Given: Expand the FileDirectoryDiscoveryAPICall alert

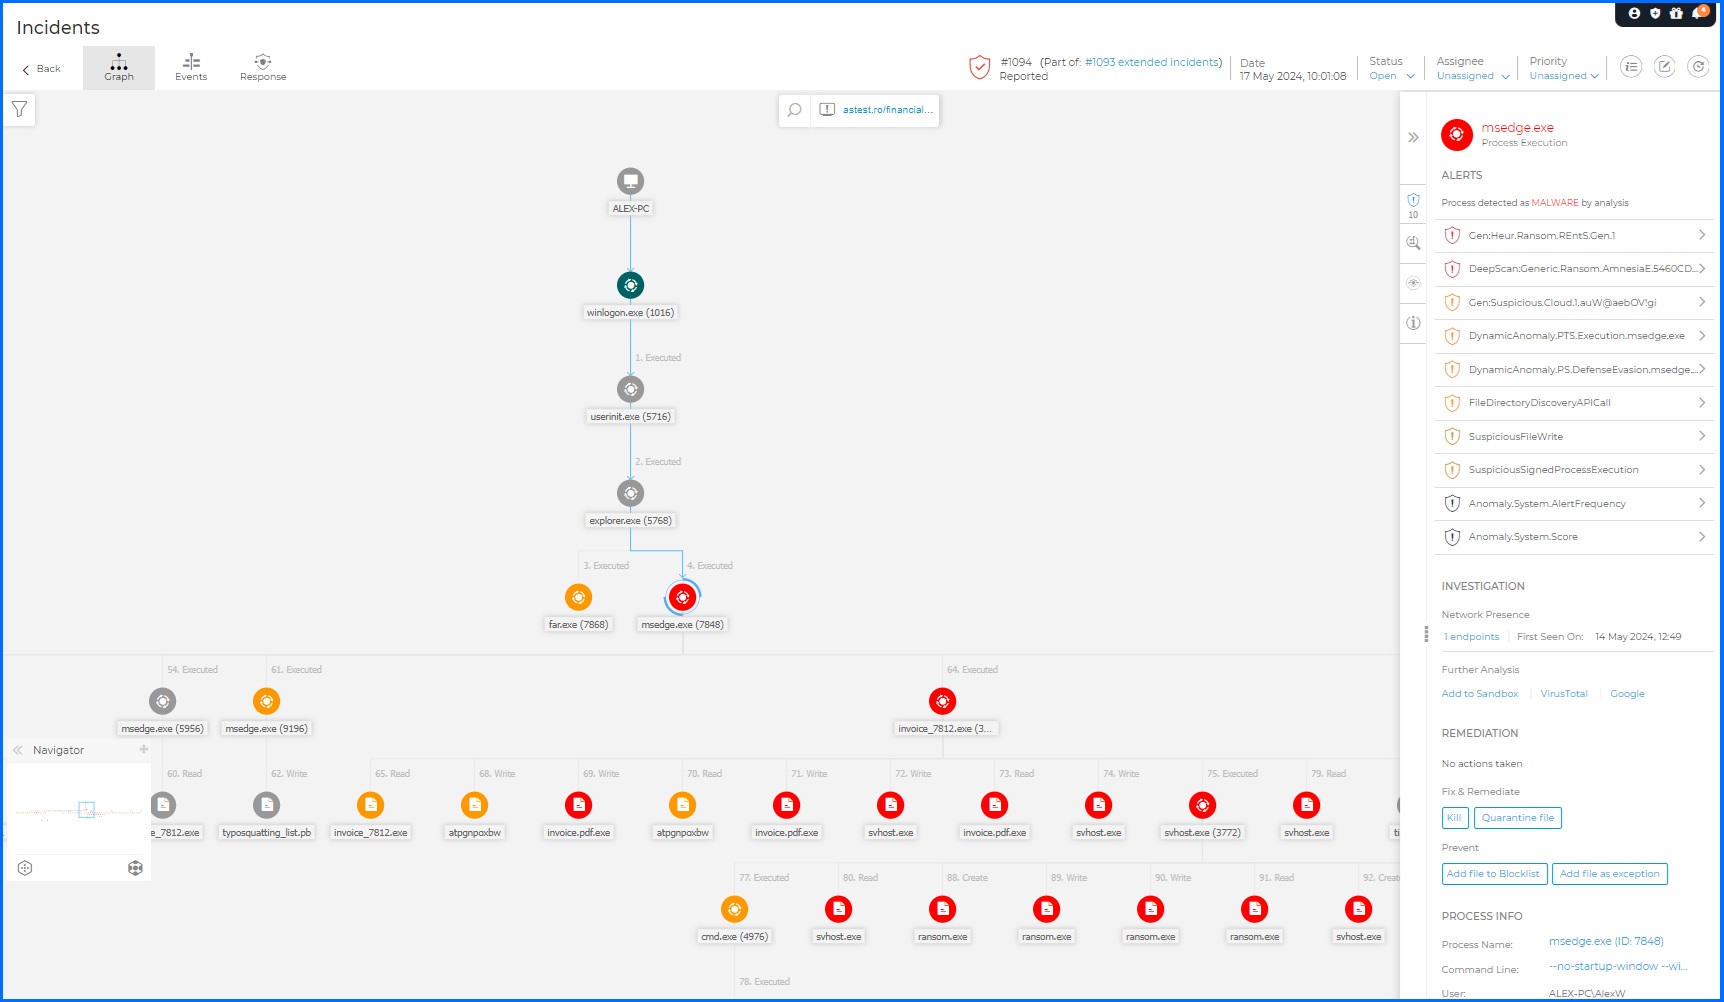Looking at the screenshot, I should pyautogui.click(x=1574, y=403).
